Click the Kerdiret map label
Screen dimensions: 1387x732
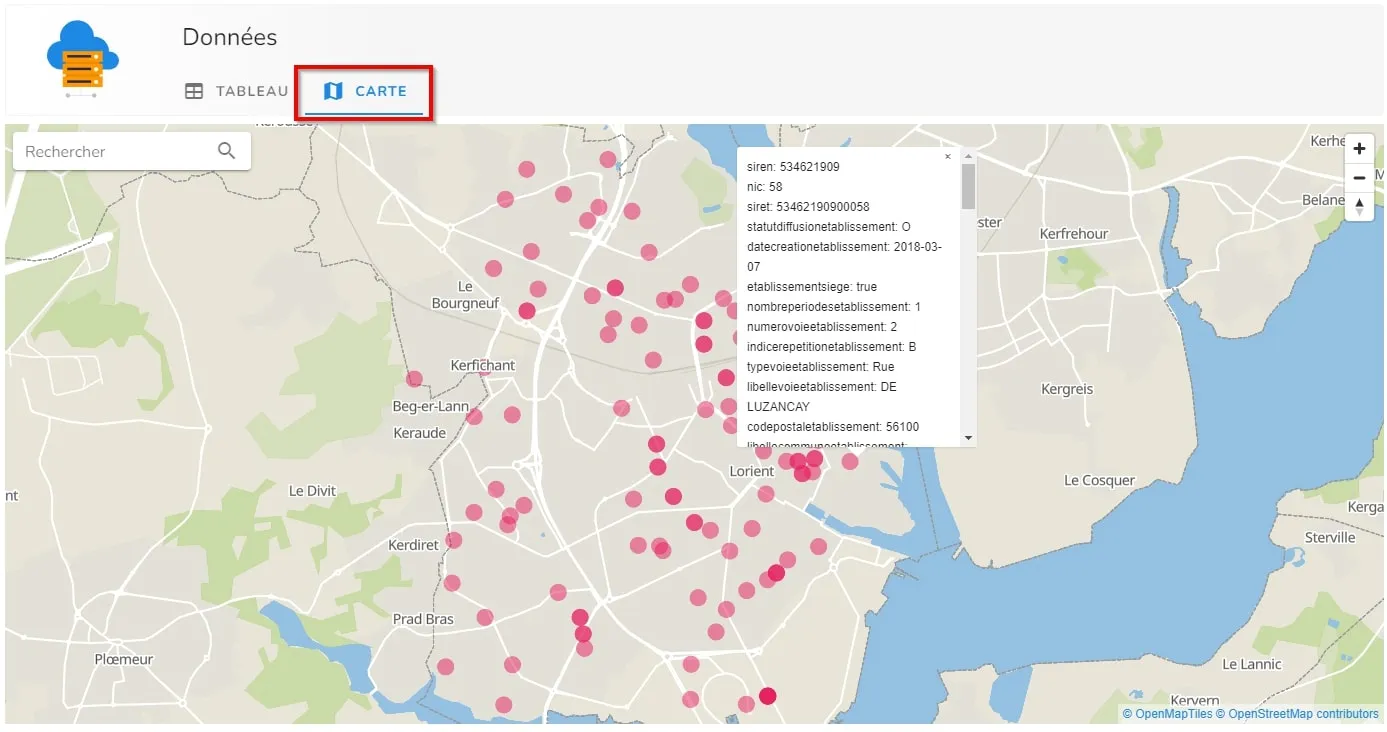tap(413, 545)
